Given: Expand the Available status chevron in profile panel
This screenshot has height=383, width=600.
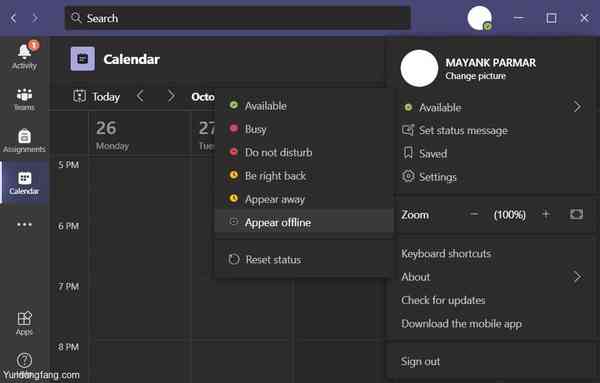Looking at the screenshot, I should coord(577,107).
